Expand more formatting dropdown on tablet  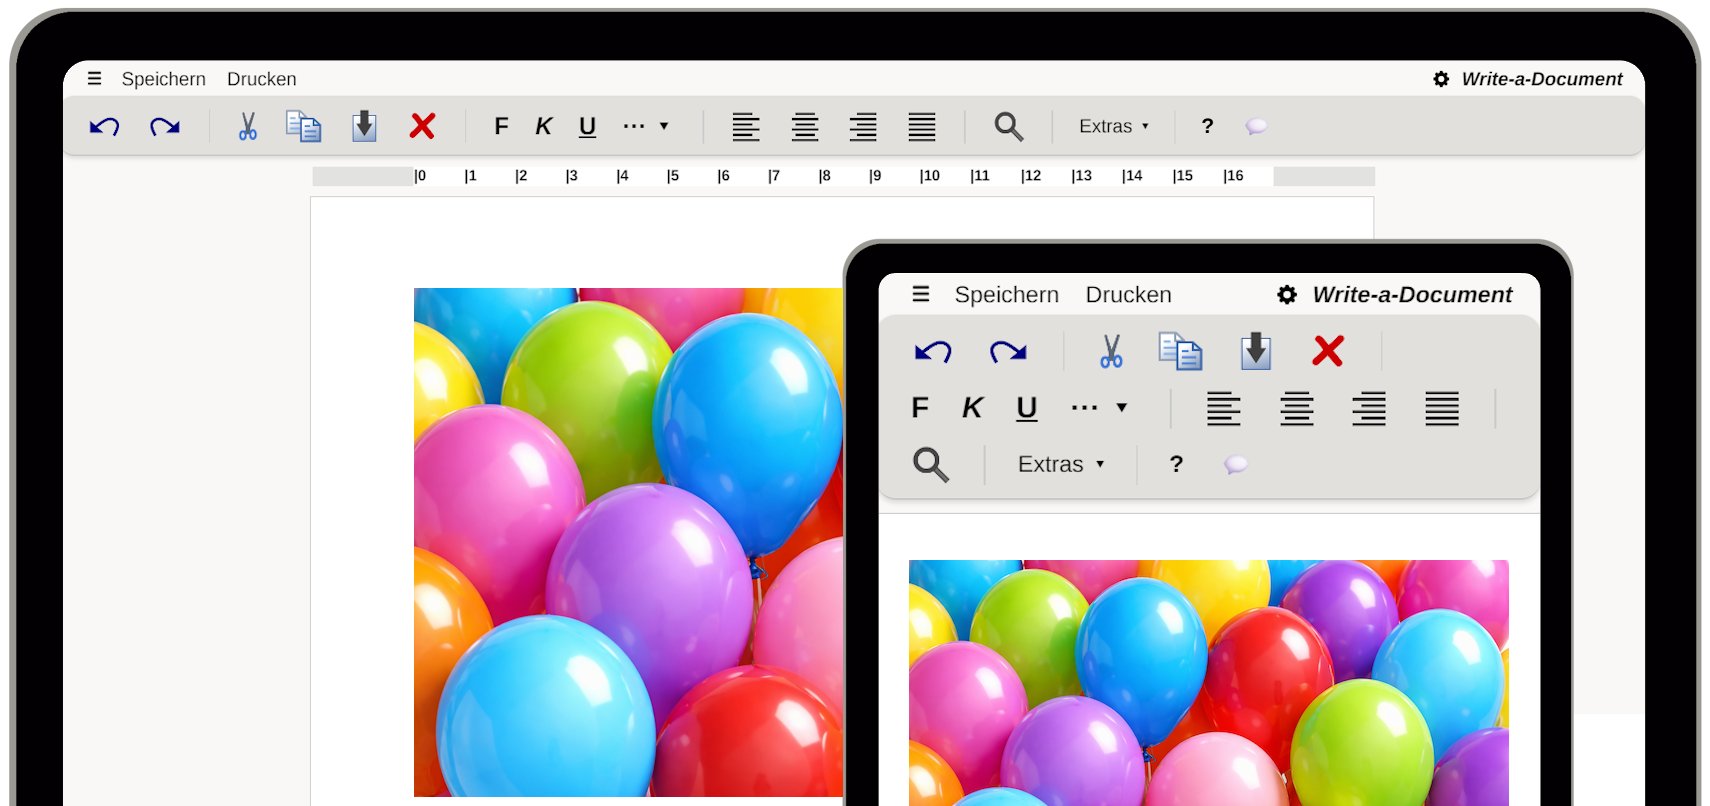coord(1099,408)
